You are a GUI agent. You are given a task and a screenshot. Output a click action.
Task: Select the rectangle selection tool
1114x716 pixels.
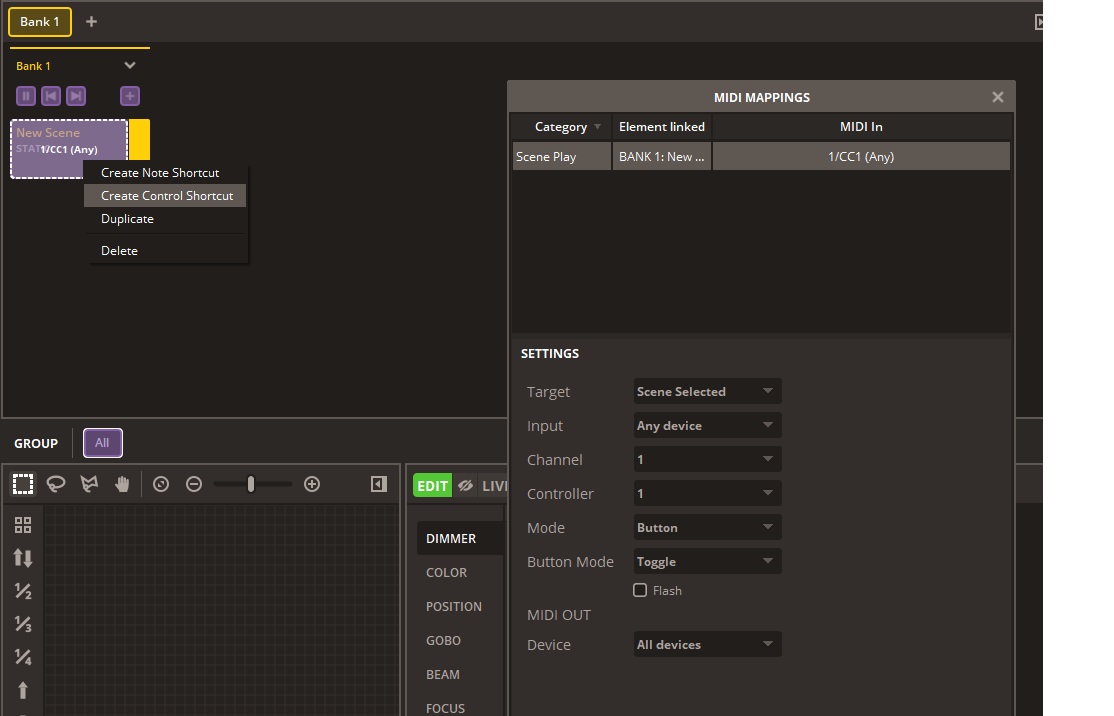click(23, 484)
